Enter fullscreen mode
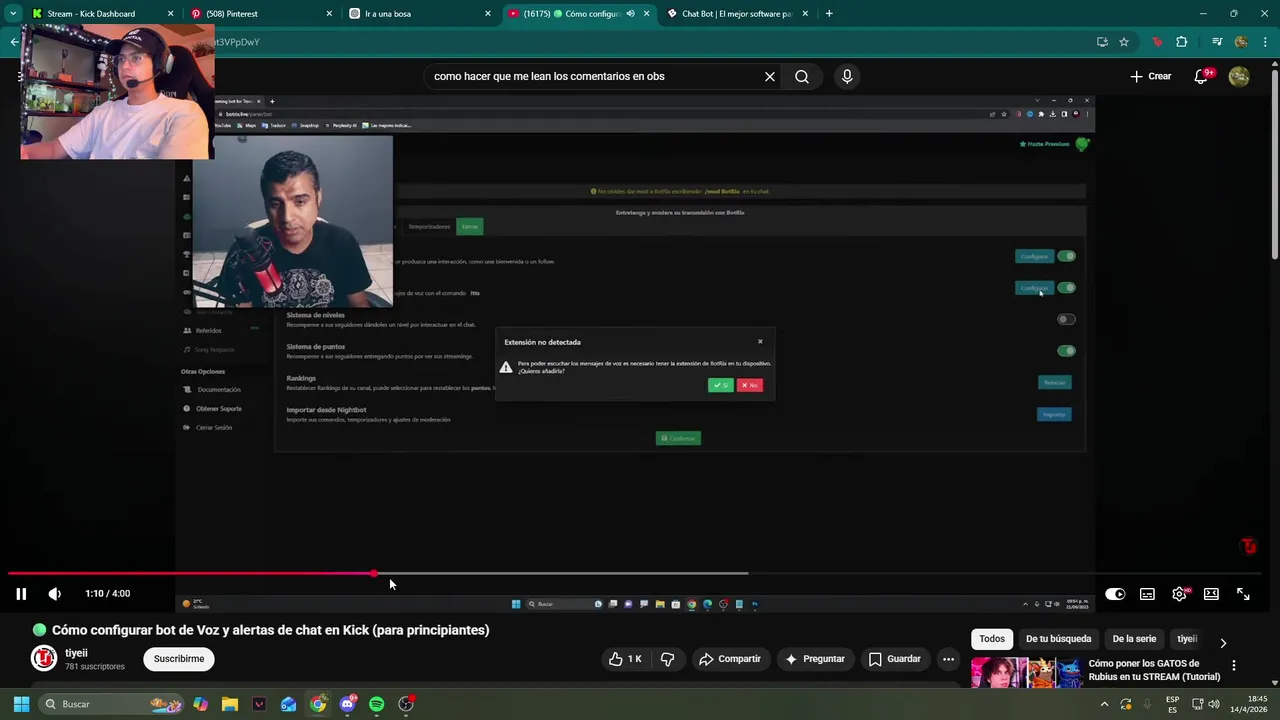1280x720 pixels. click(x=1243, y=594)
